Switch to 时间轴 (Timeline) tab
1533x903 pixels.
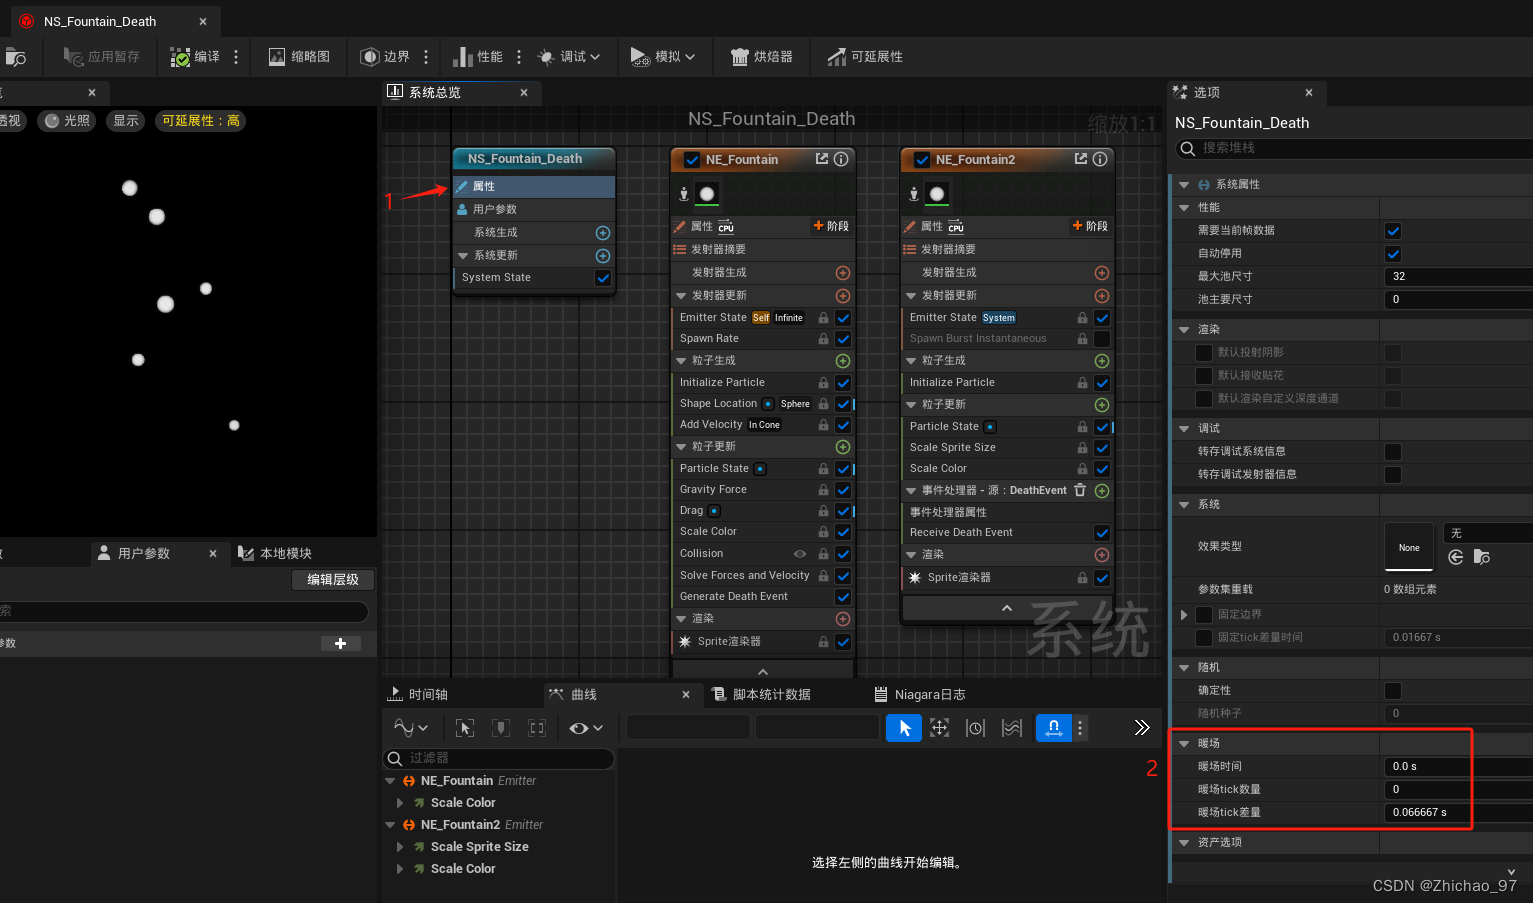click(x=419, y=694)
